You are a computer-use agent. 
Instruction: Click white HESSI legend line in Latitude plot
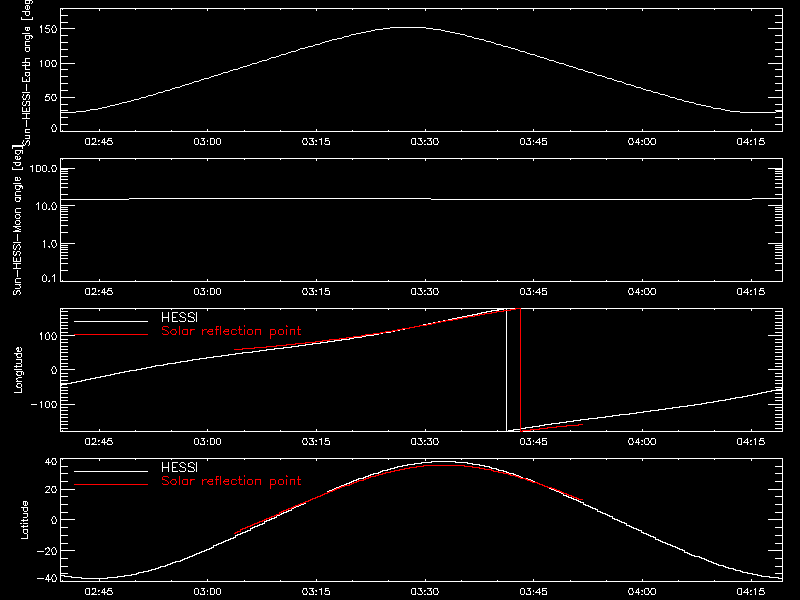click(x=111, y=471)
